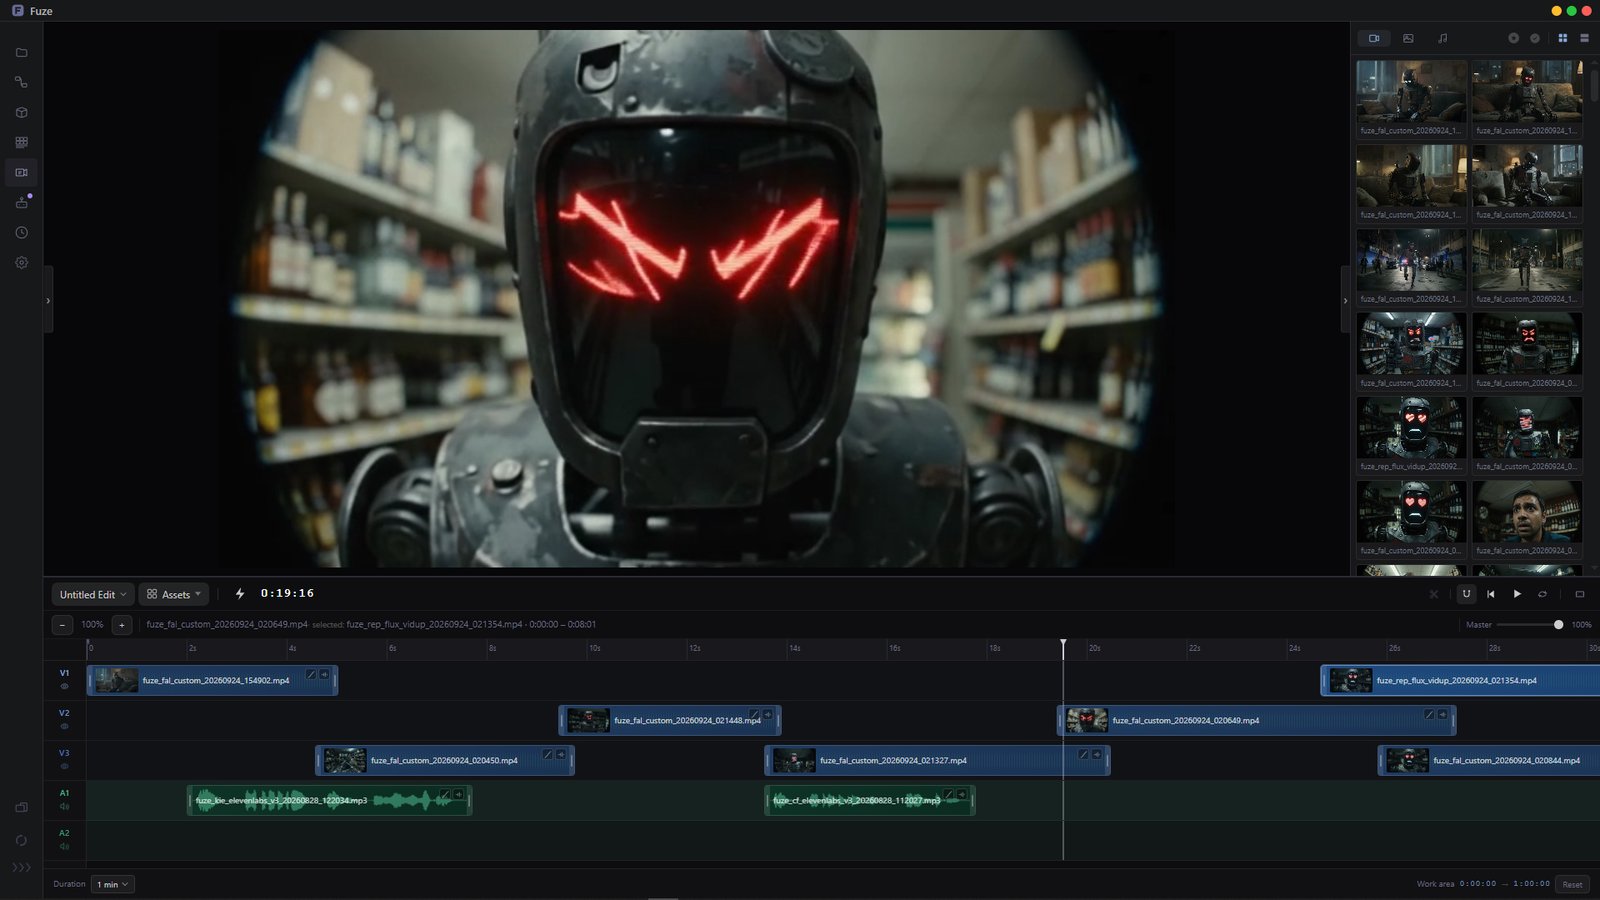Open the node graph icon in the left sidebar
The height and width of the screenshot is (900, 1600).
pos(21,82)
